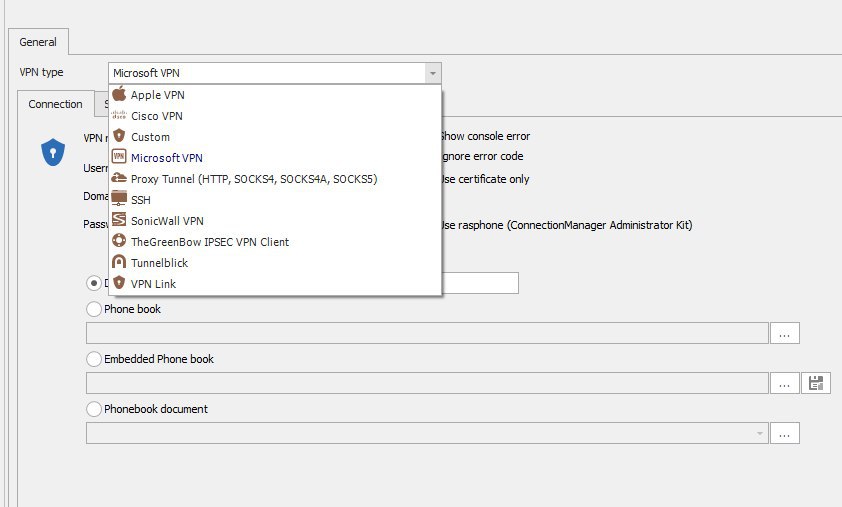Click the Apple VPN apple icon

point(119,94)
